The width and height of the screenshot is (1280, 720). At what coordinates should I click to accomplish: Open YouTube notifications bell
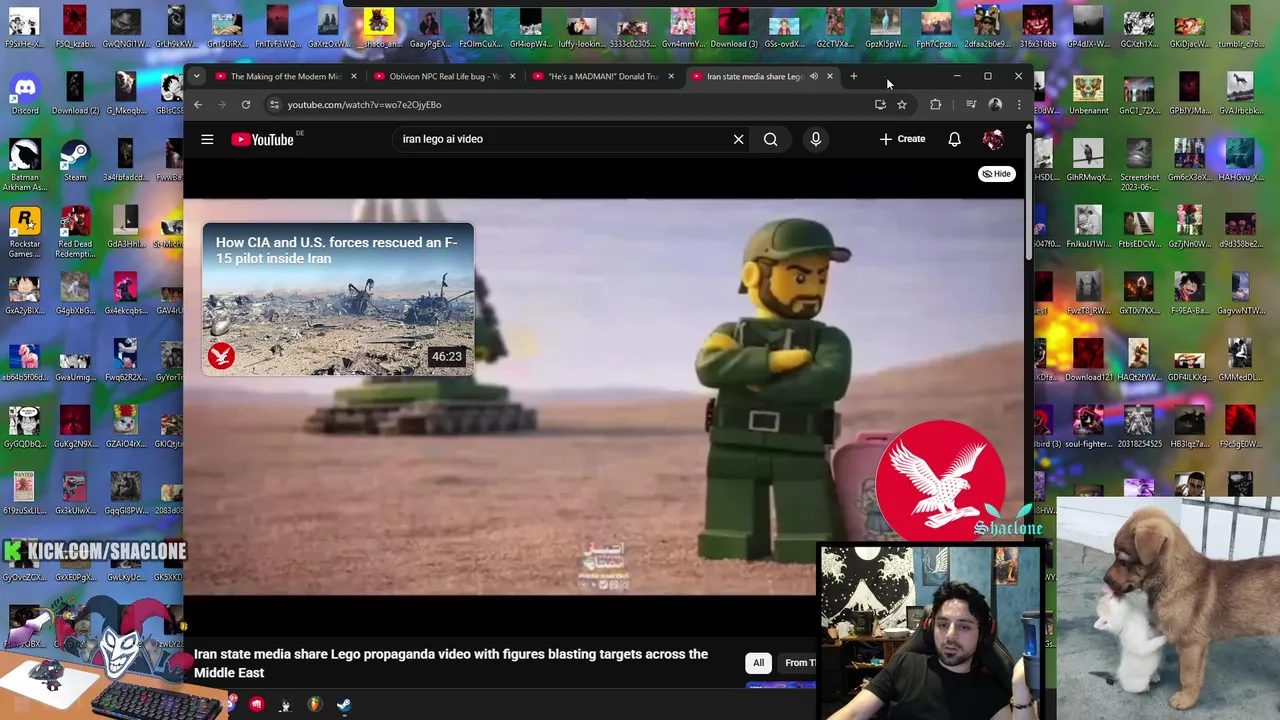coord(954,139)
